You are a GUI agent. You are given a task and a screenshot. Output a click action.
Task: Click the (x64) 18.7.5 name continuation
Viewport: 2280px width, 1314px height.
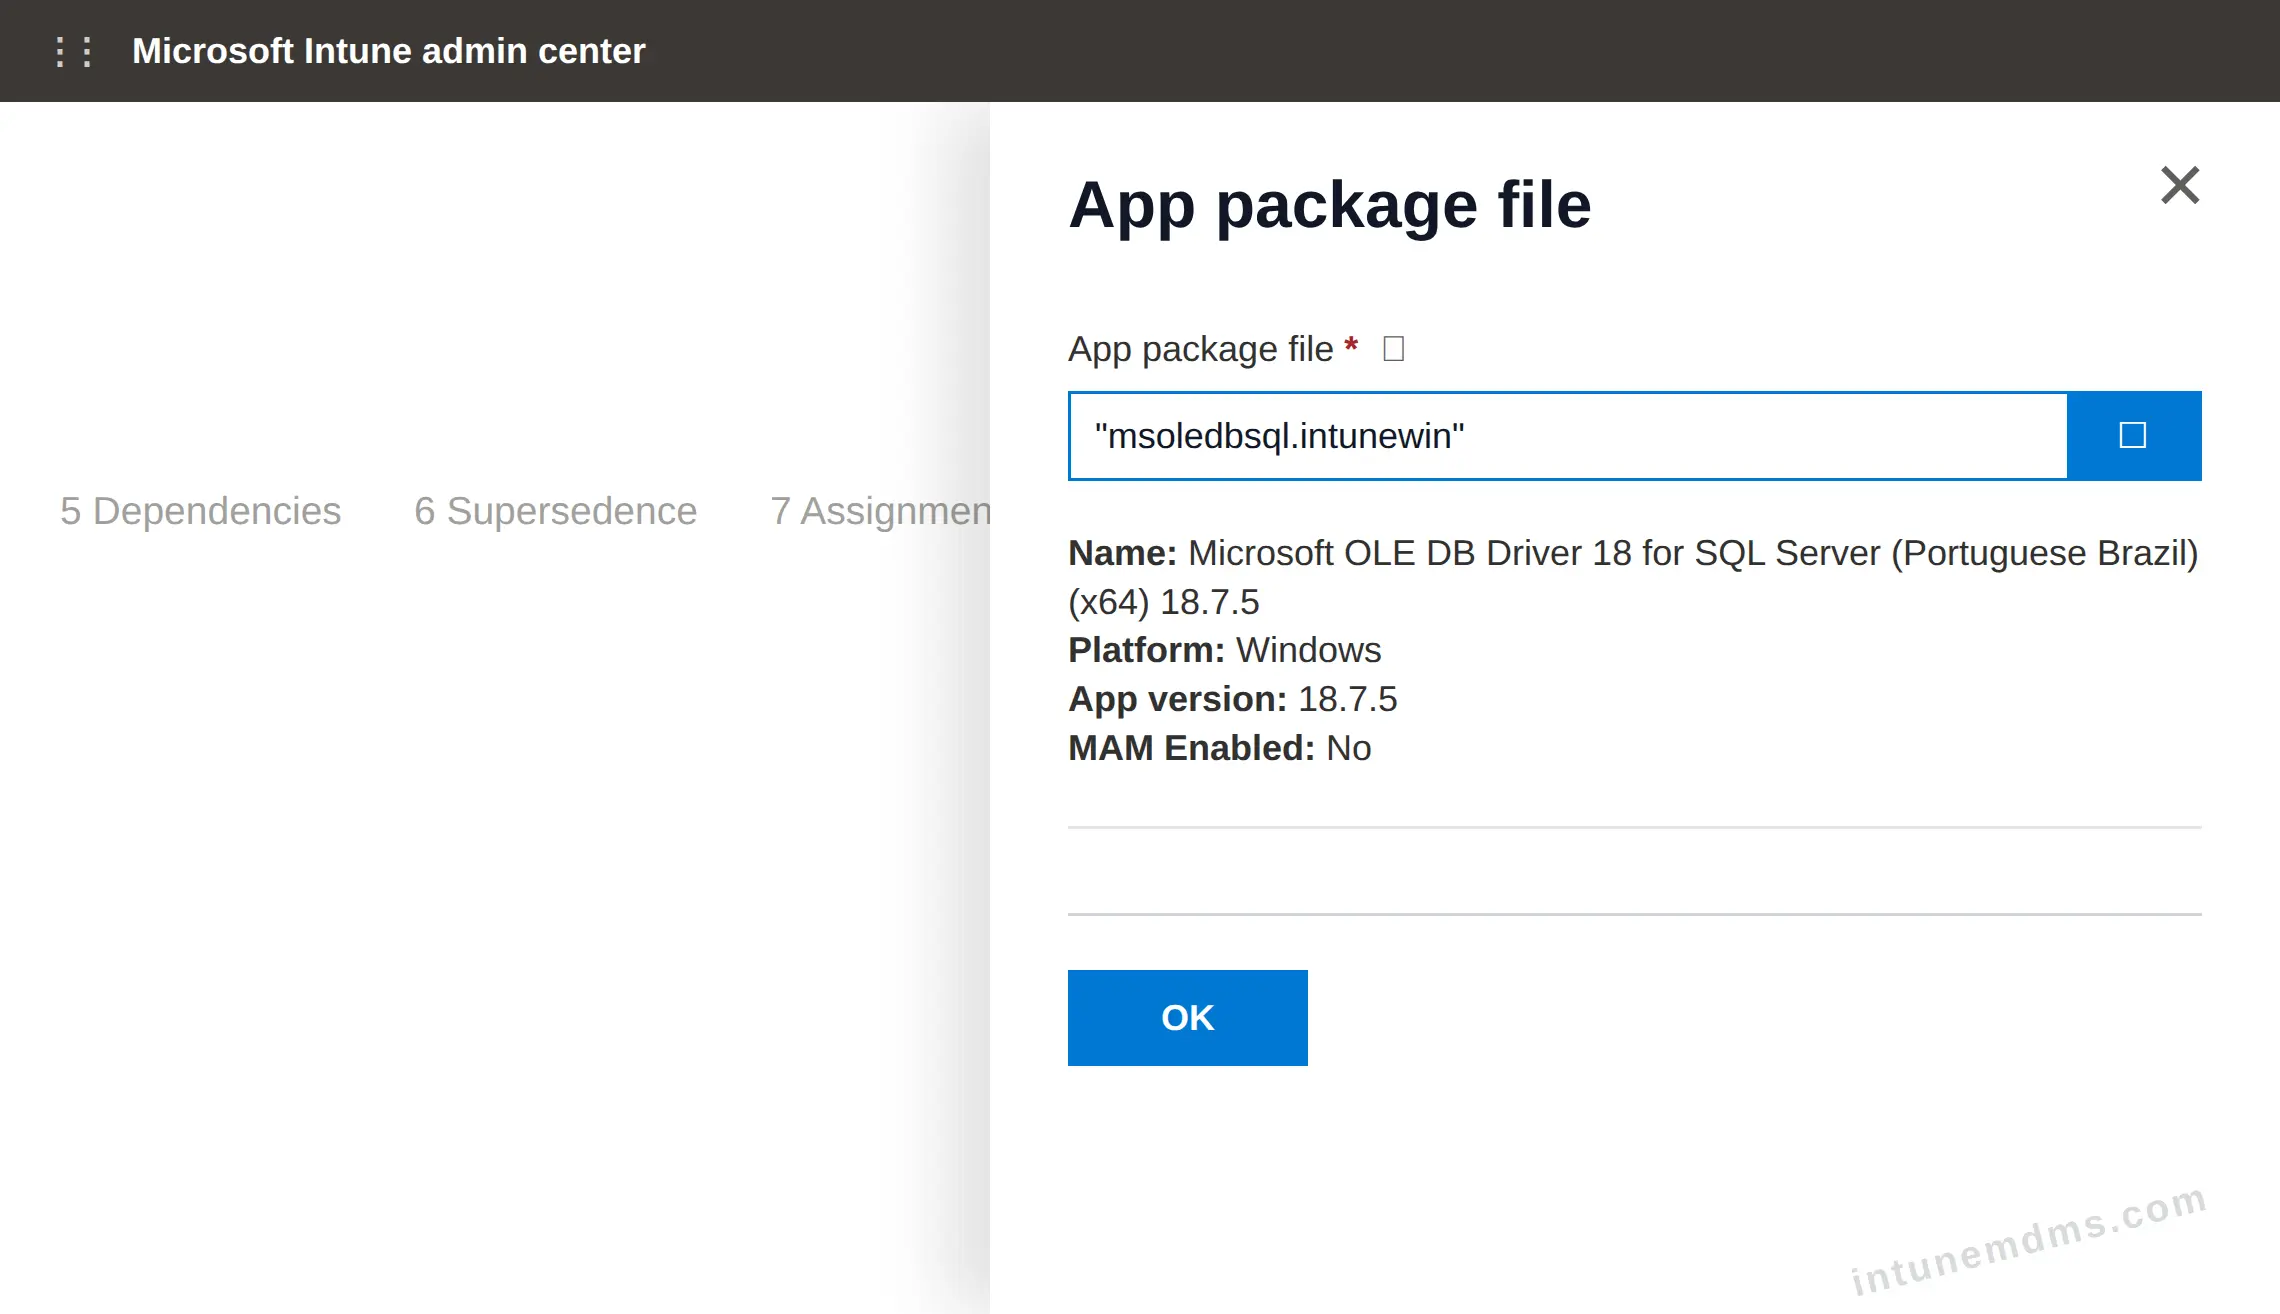(1164, 602)
